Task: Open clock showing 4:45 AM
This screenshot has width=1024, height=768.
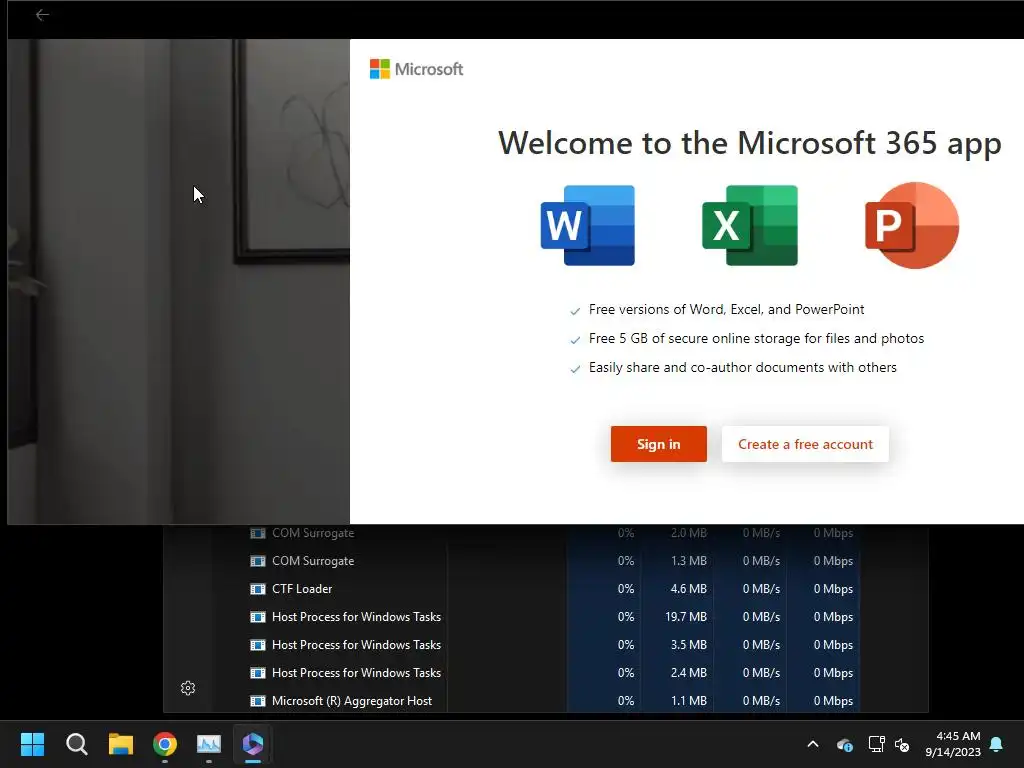Action: coord(953,744)
